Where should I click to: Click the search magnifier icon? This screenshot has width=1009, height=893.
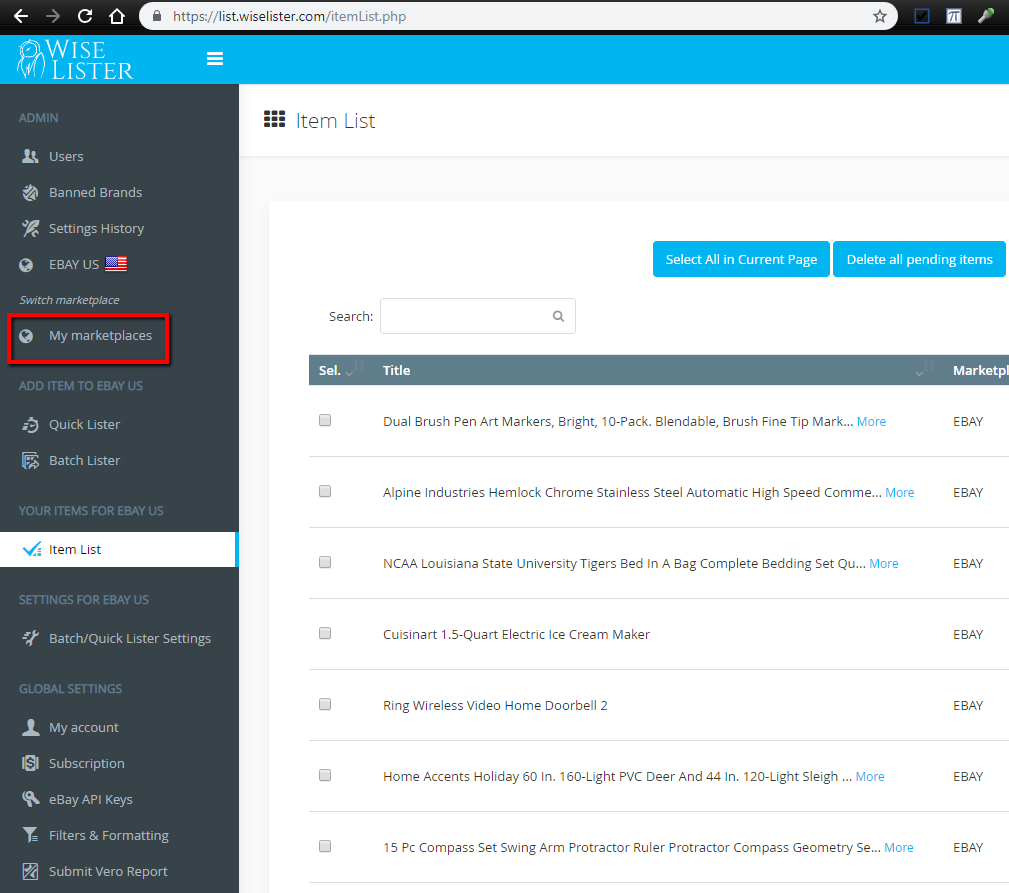(558, 316)
